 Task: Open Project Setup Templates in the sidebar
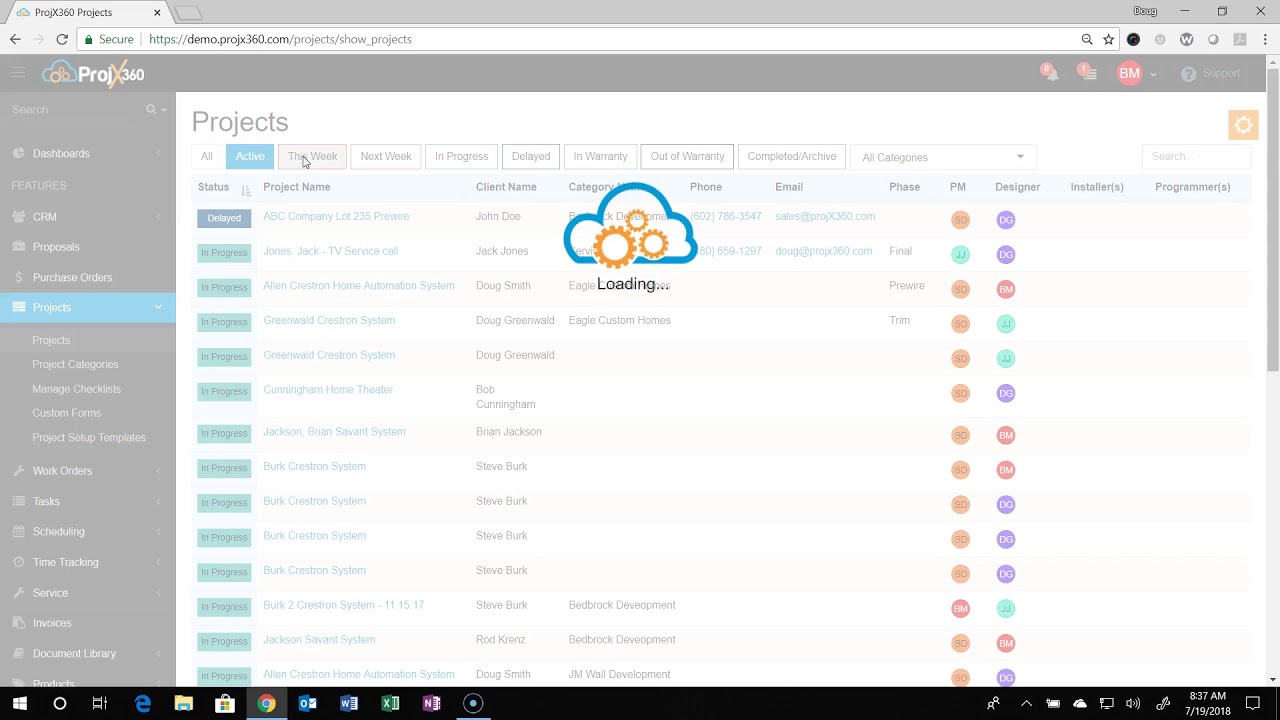tap(89, 437)
